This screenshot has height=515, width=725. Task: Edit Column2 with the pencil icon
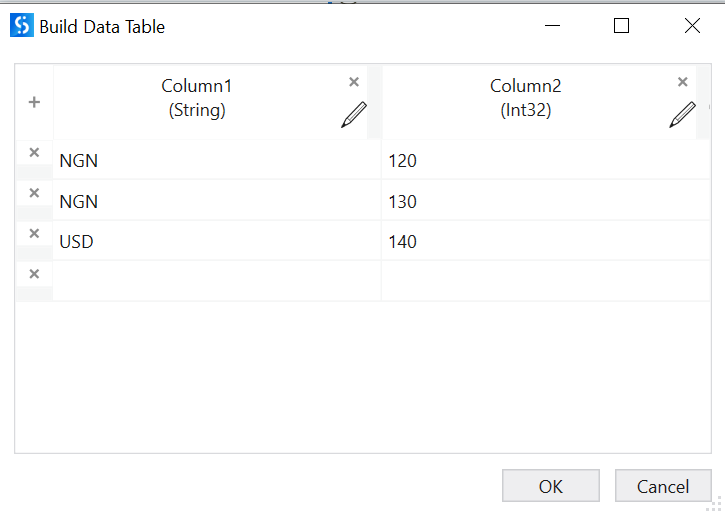[682, 115]
